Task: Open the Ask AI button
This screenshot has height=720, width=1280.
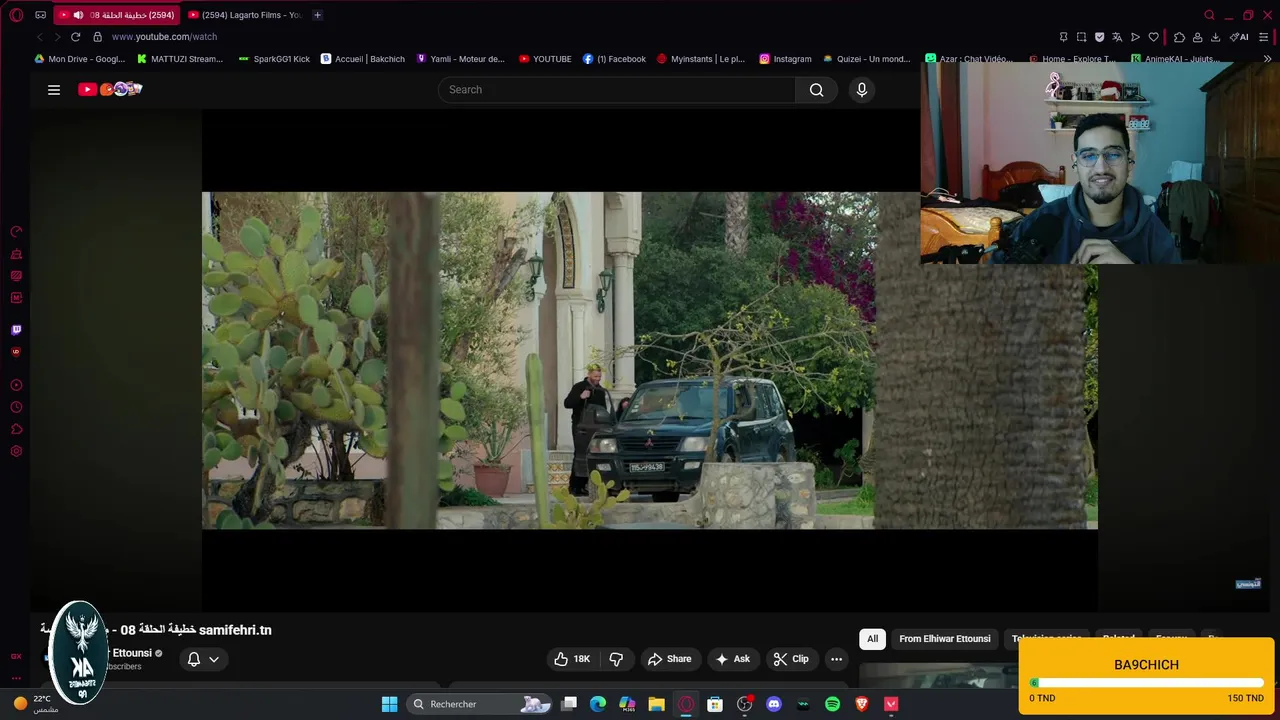Action: tap(732, 659)
